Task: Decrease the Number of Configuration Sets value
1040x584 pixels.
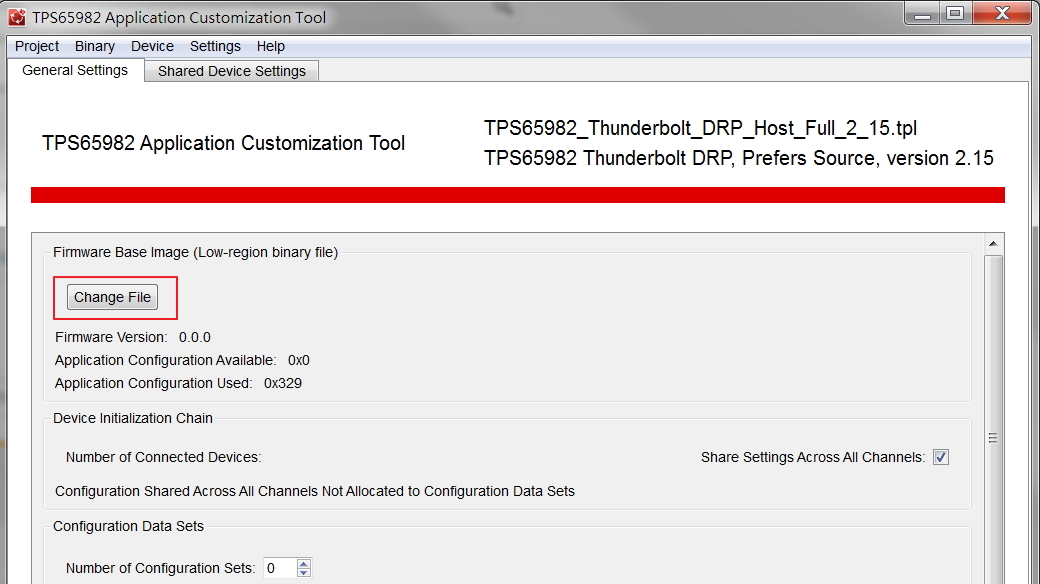Action: (x=303, y=573)
